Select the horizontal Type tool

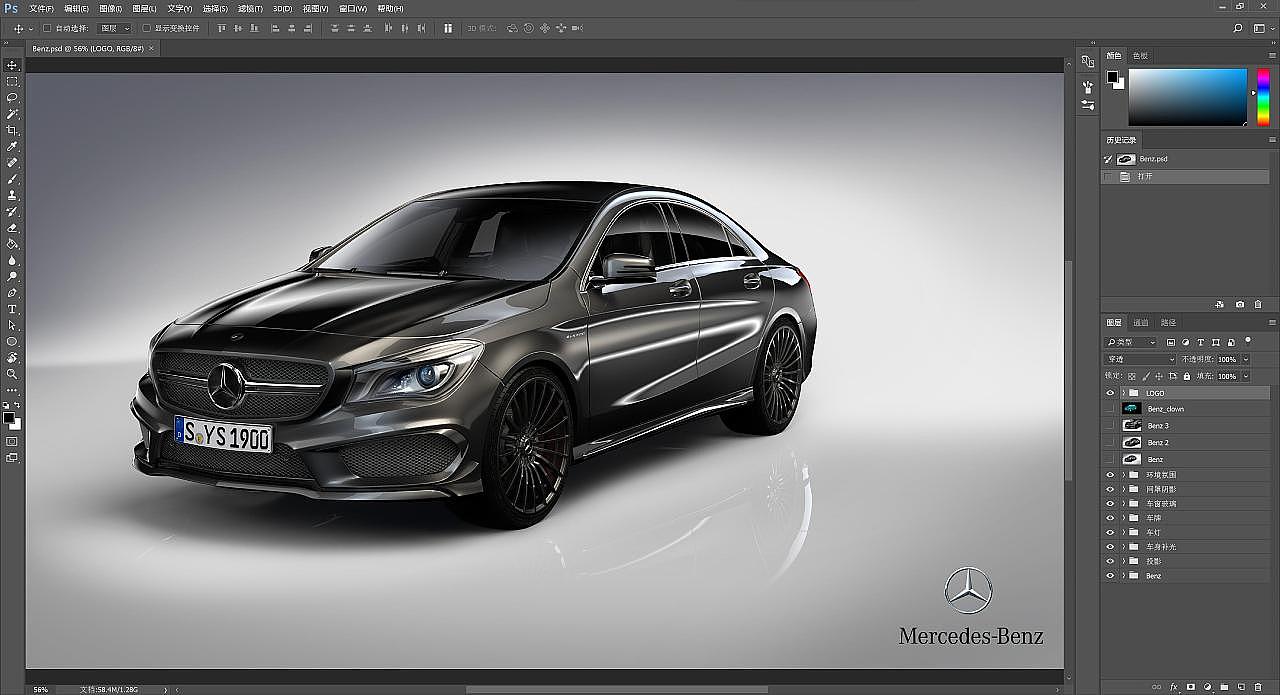12,309
